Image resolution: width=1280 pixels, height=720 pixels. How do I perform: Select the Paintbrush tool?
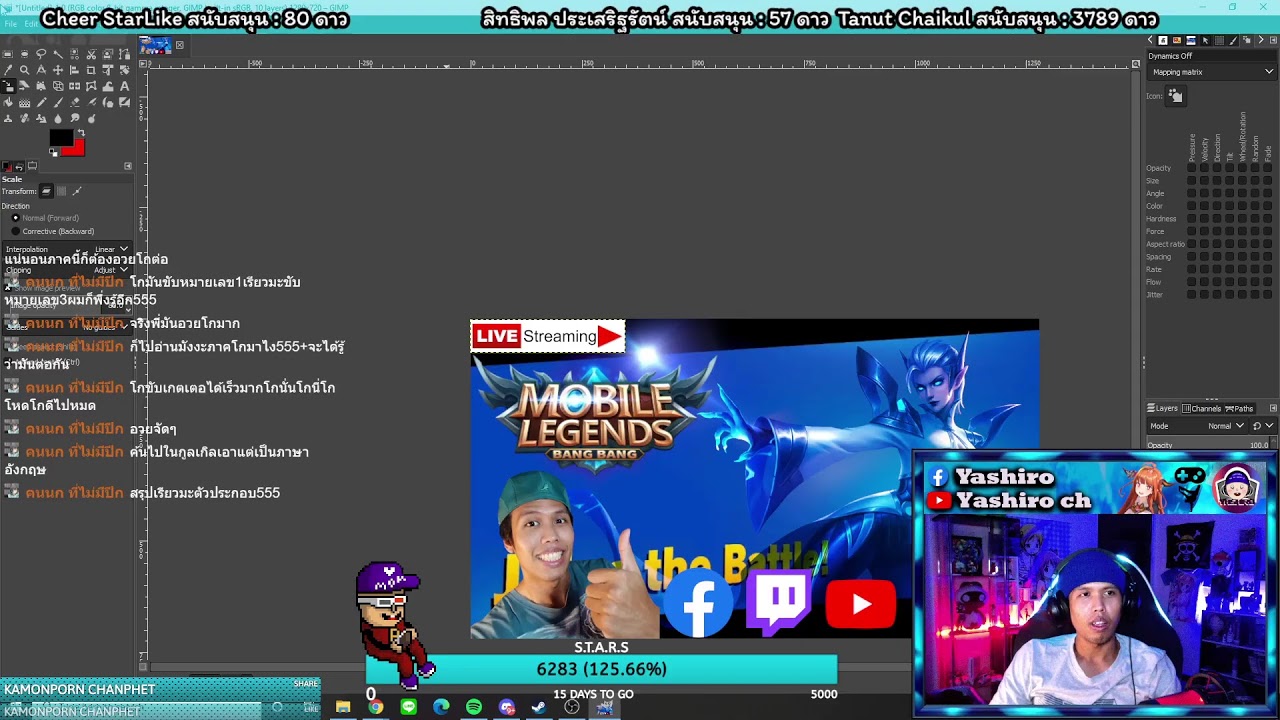point(58,102)
